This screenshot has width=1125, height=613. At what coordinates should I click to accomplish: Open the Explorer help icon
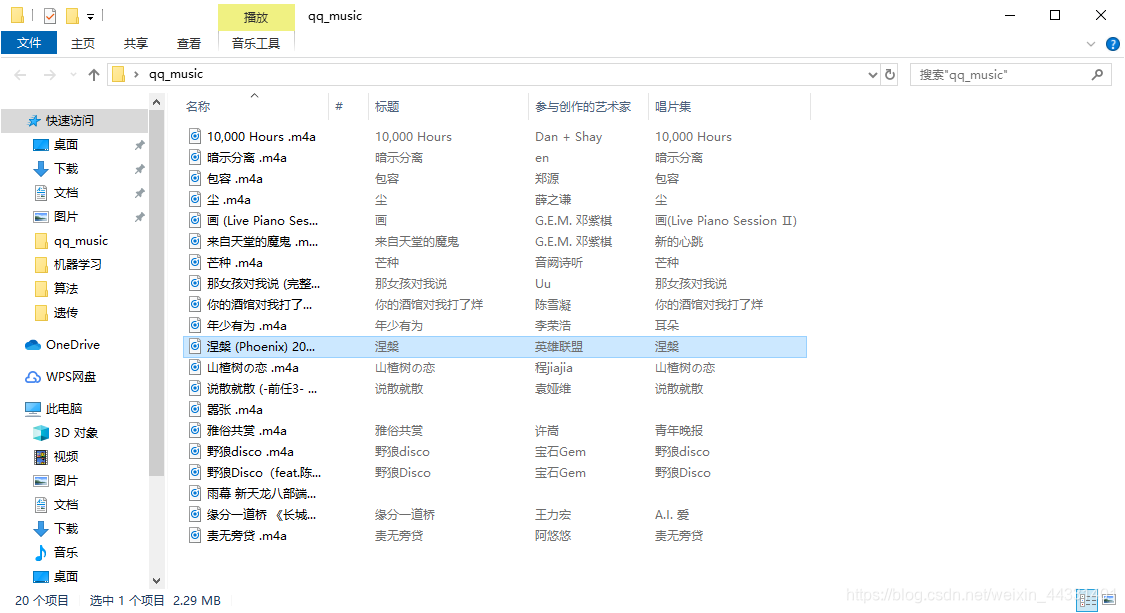pyautogui.click(x=1113, y=44)
